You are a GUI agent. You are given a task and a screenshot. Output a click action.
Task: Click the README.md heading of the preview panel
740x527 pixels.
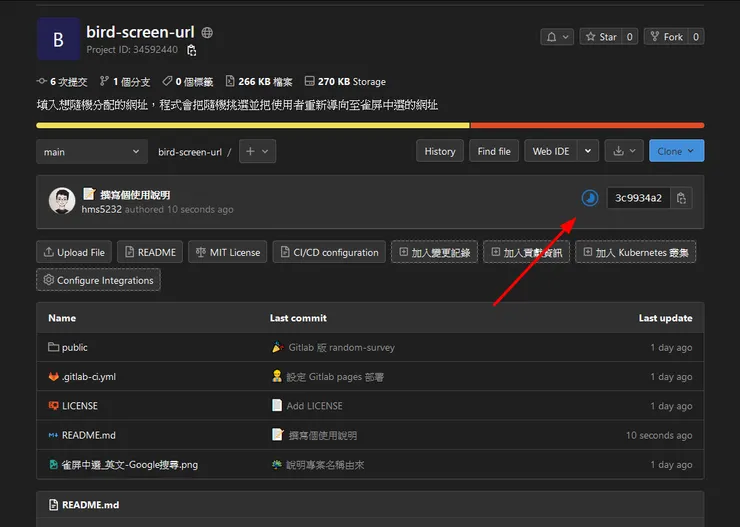[x=91, y=505]
